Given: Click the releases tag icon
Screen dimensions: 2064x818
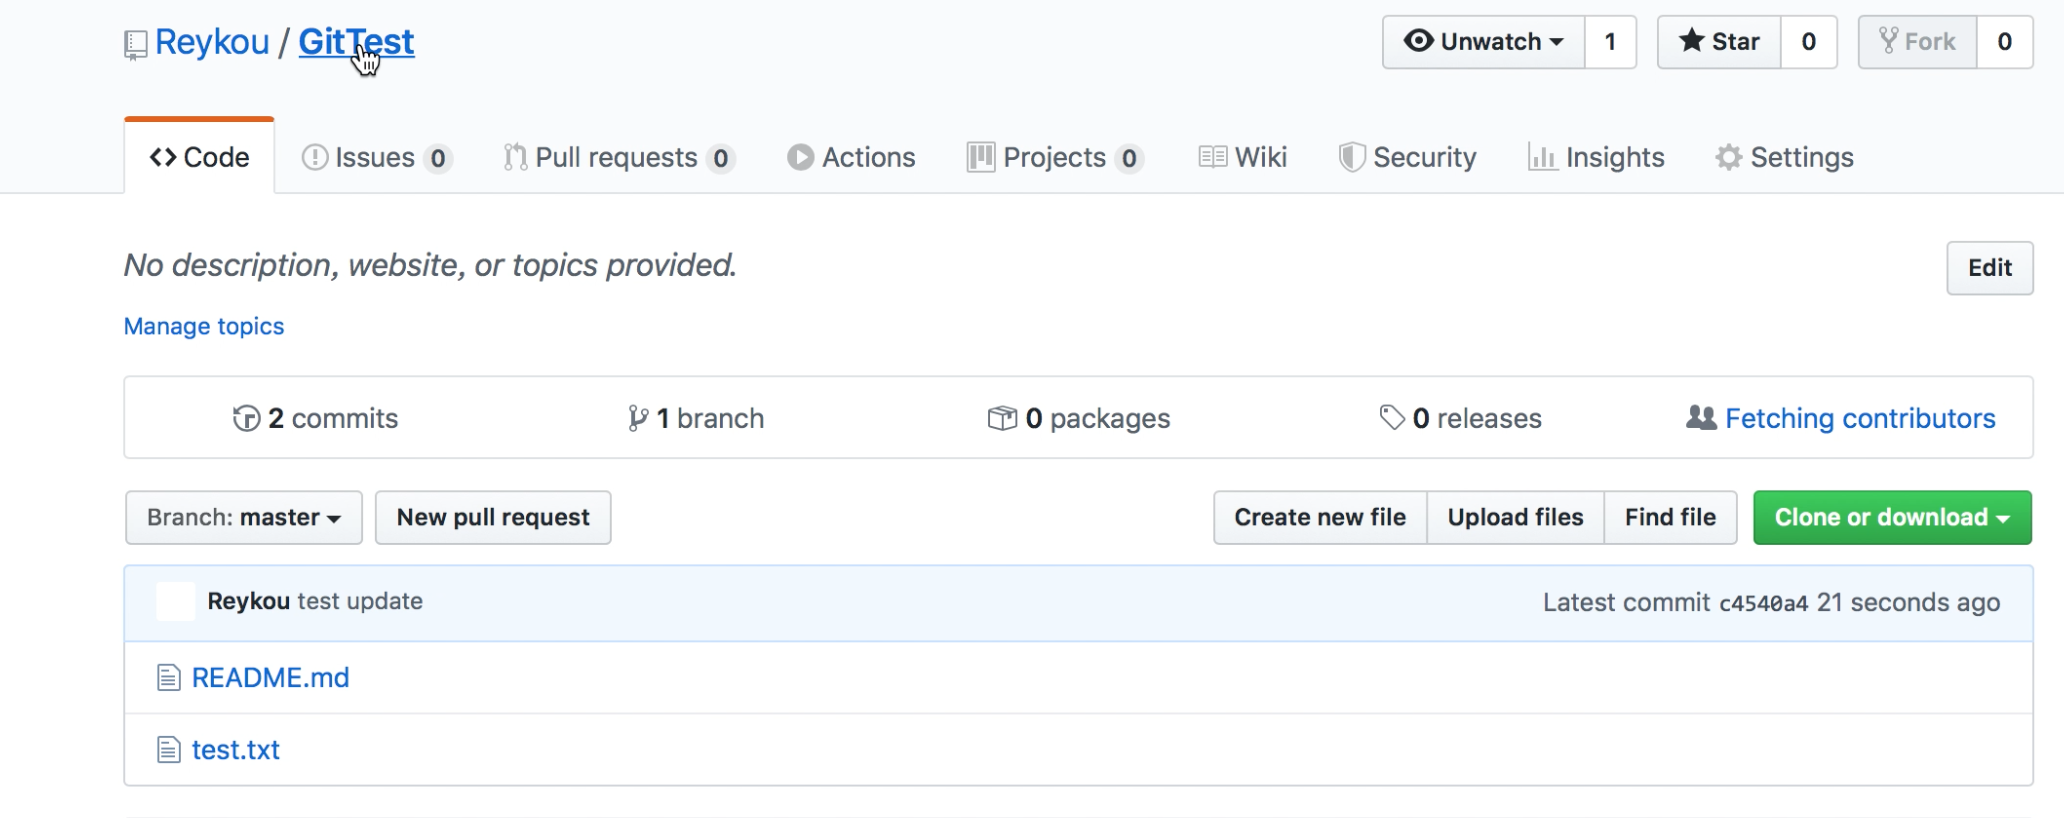Looking at the screenshot, I should tap(1391, 417).
